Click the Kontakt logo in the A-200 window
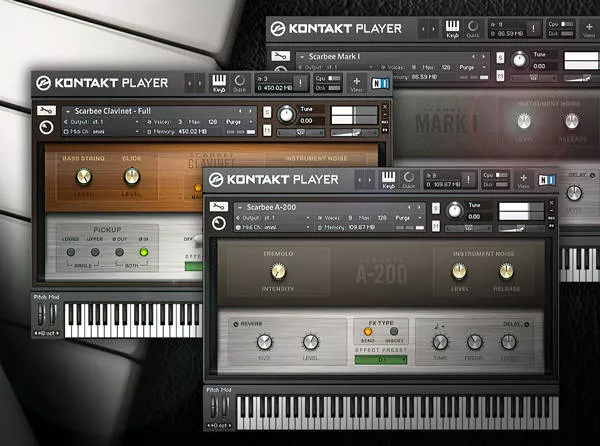 216,179
